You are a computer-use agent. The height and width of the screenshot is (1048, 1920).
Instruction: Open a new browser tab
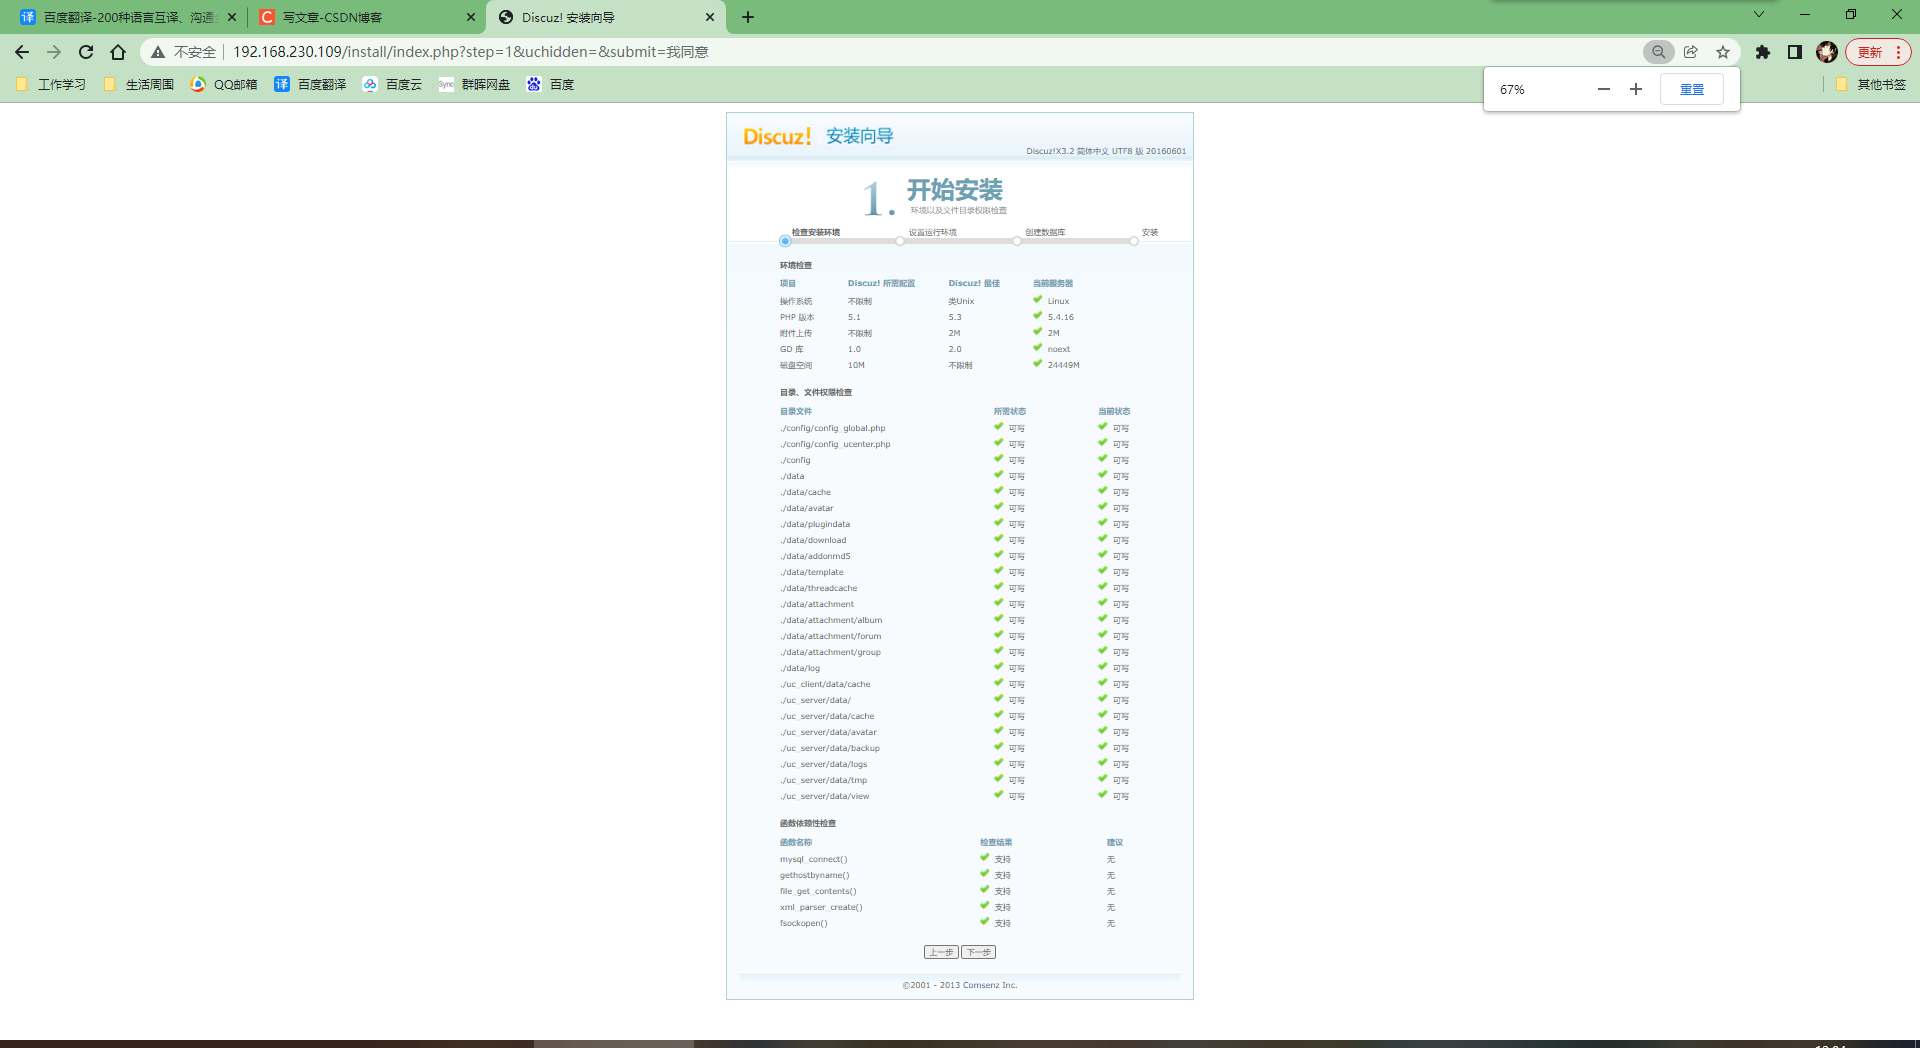point(748,17)
